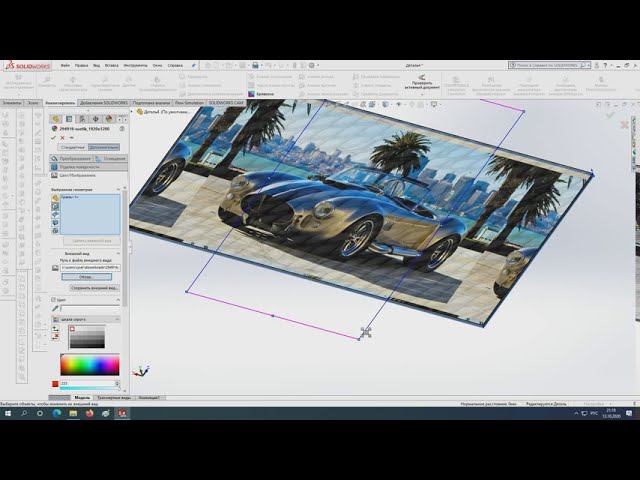The height and width of the screenshot is (480, 640).
Task: Select the third filter icon beside selected geometry
Action: click(x=56, y=215)
